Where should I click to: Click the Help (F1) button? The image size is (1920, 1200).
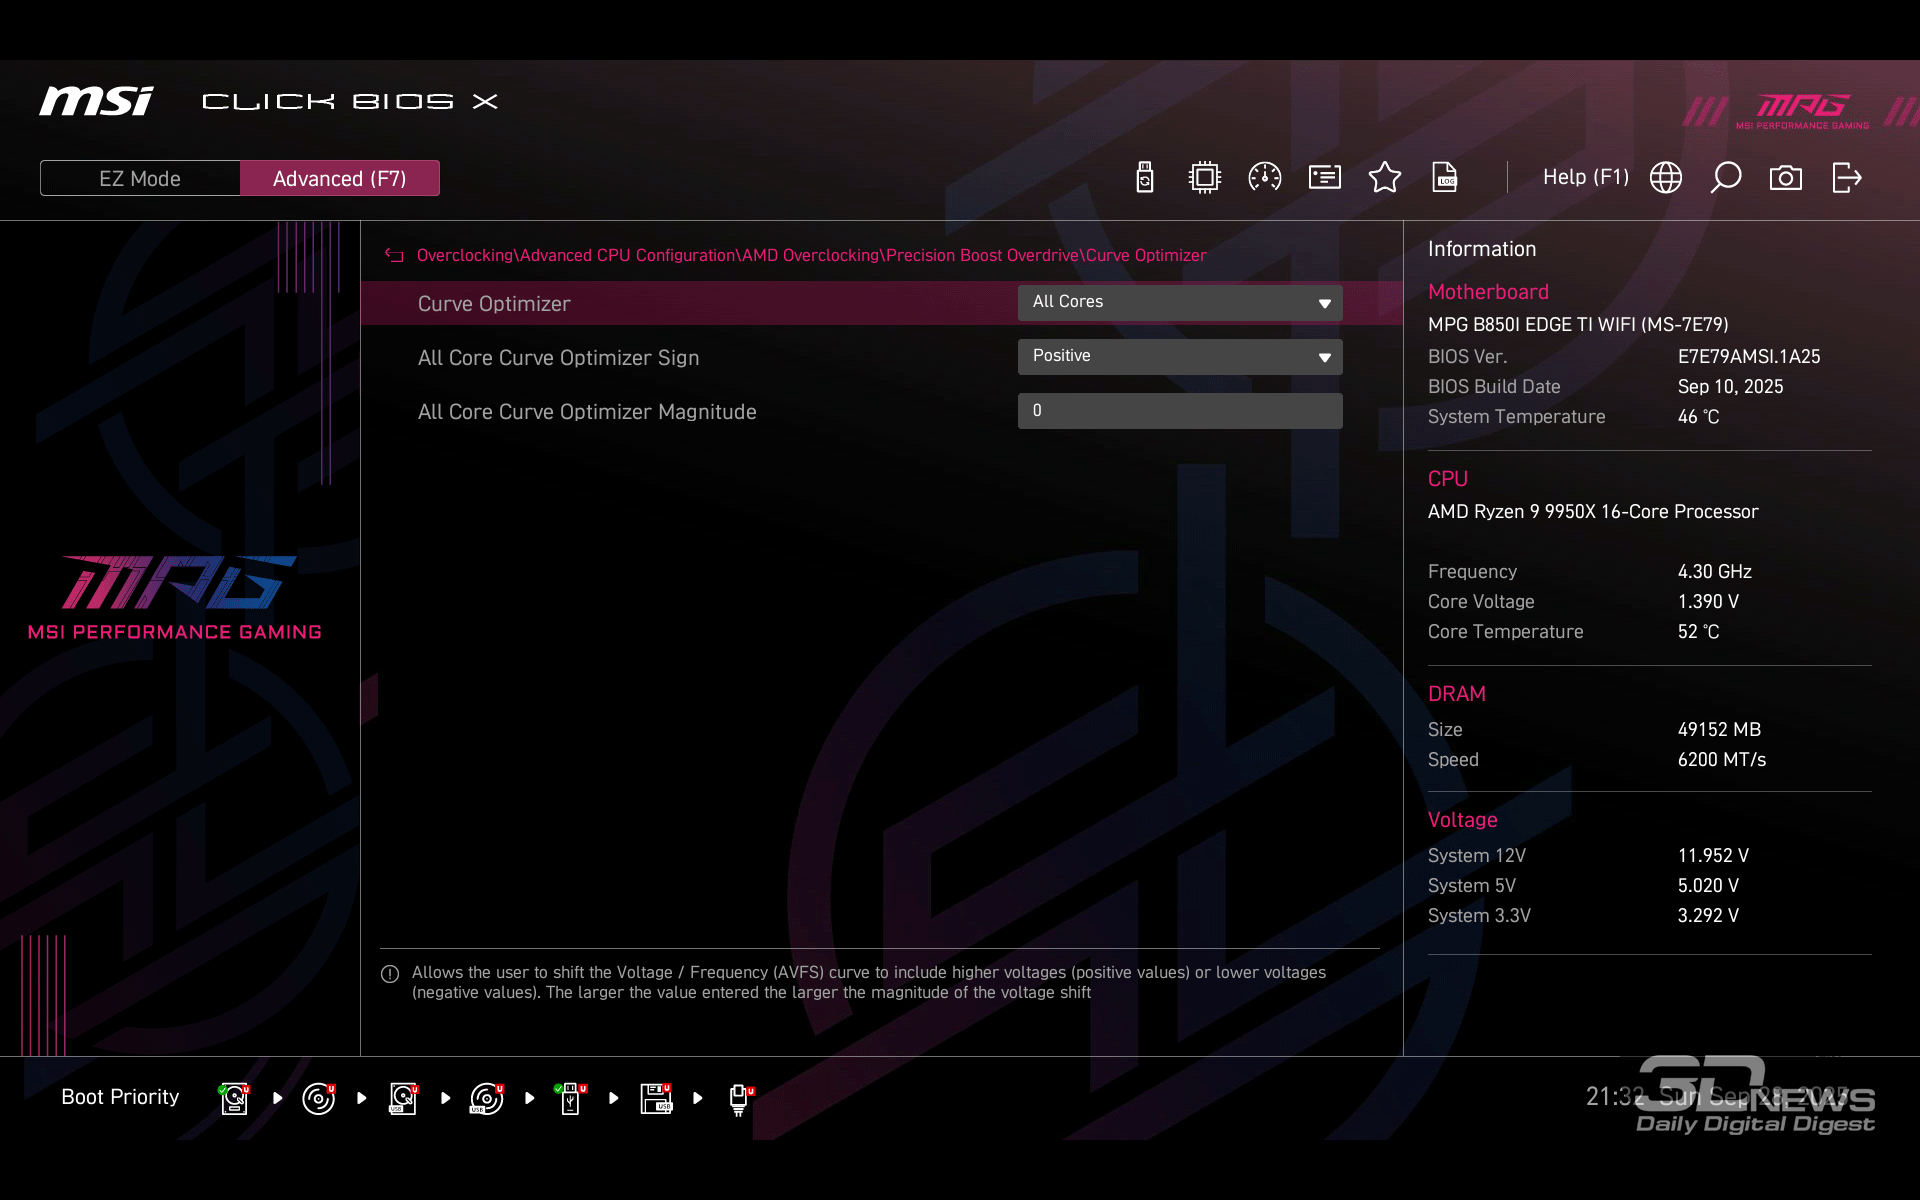[1585, 177]
